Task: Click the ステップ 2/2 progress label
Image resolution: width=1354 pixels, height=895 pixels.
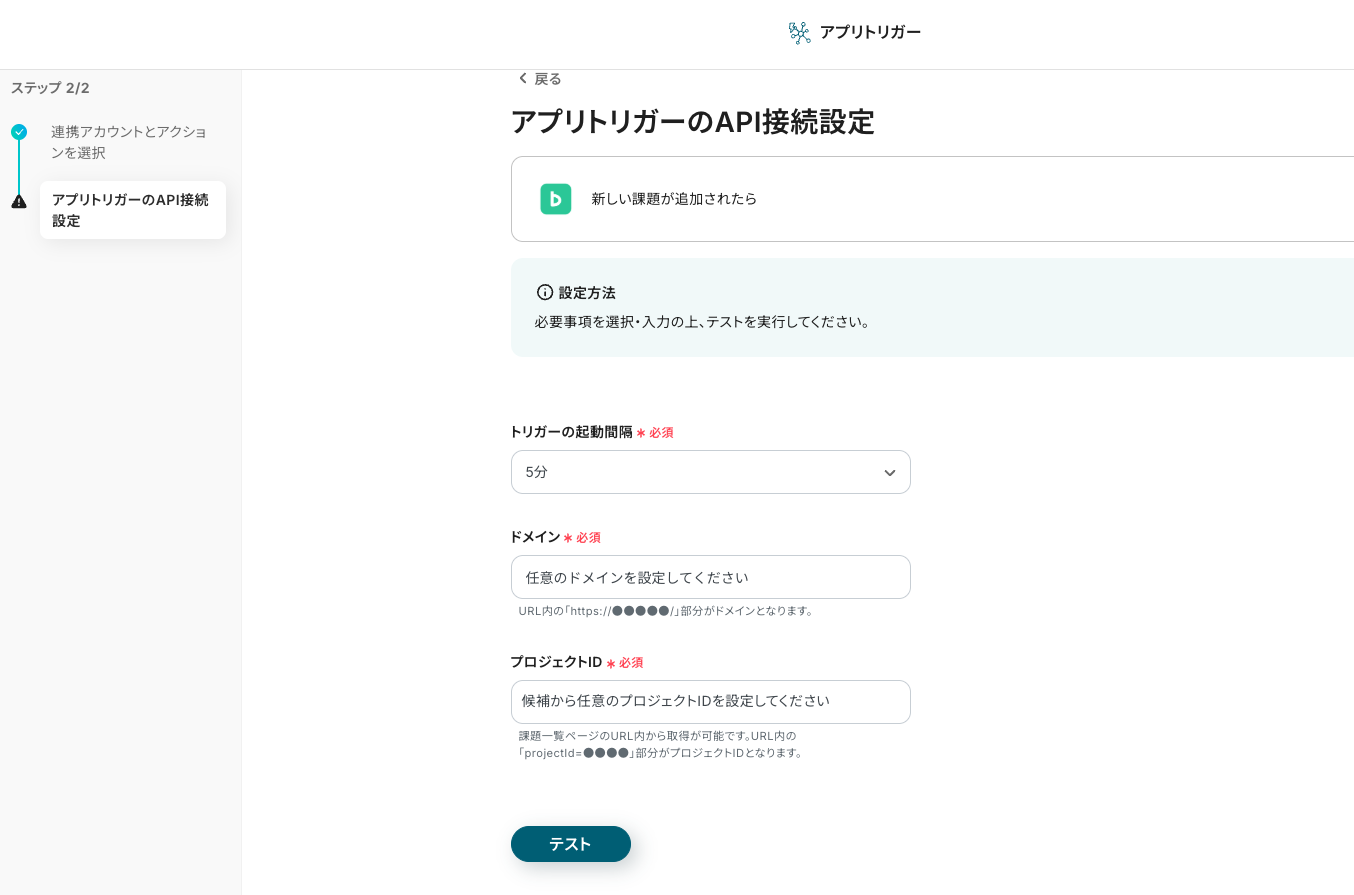Action: tap(50, 88)
